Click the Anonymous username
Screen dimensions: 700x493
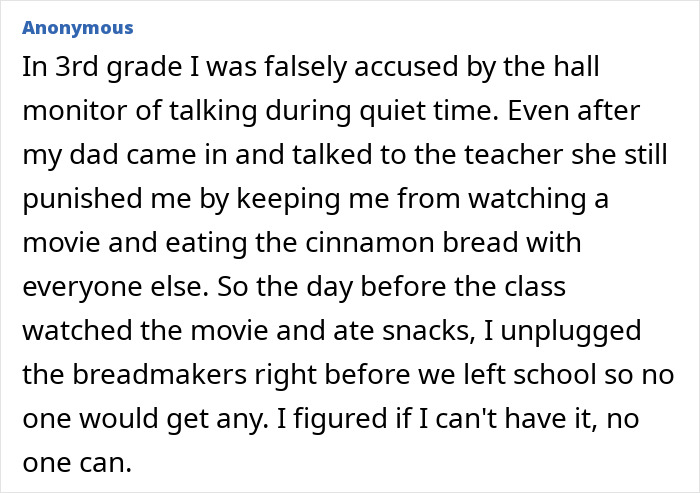(x=78, y=27)
